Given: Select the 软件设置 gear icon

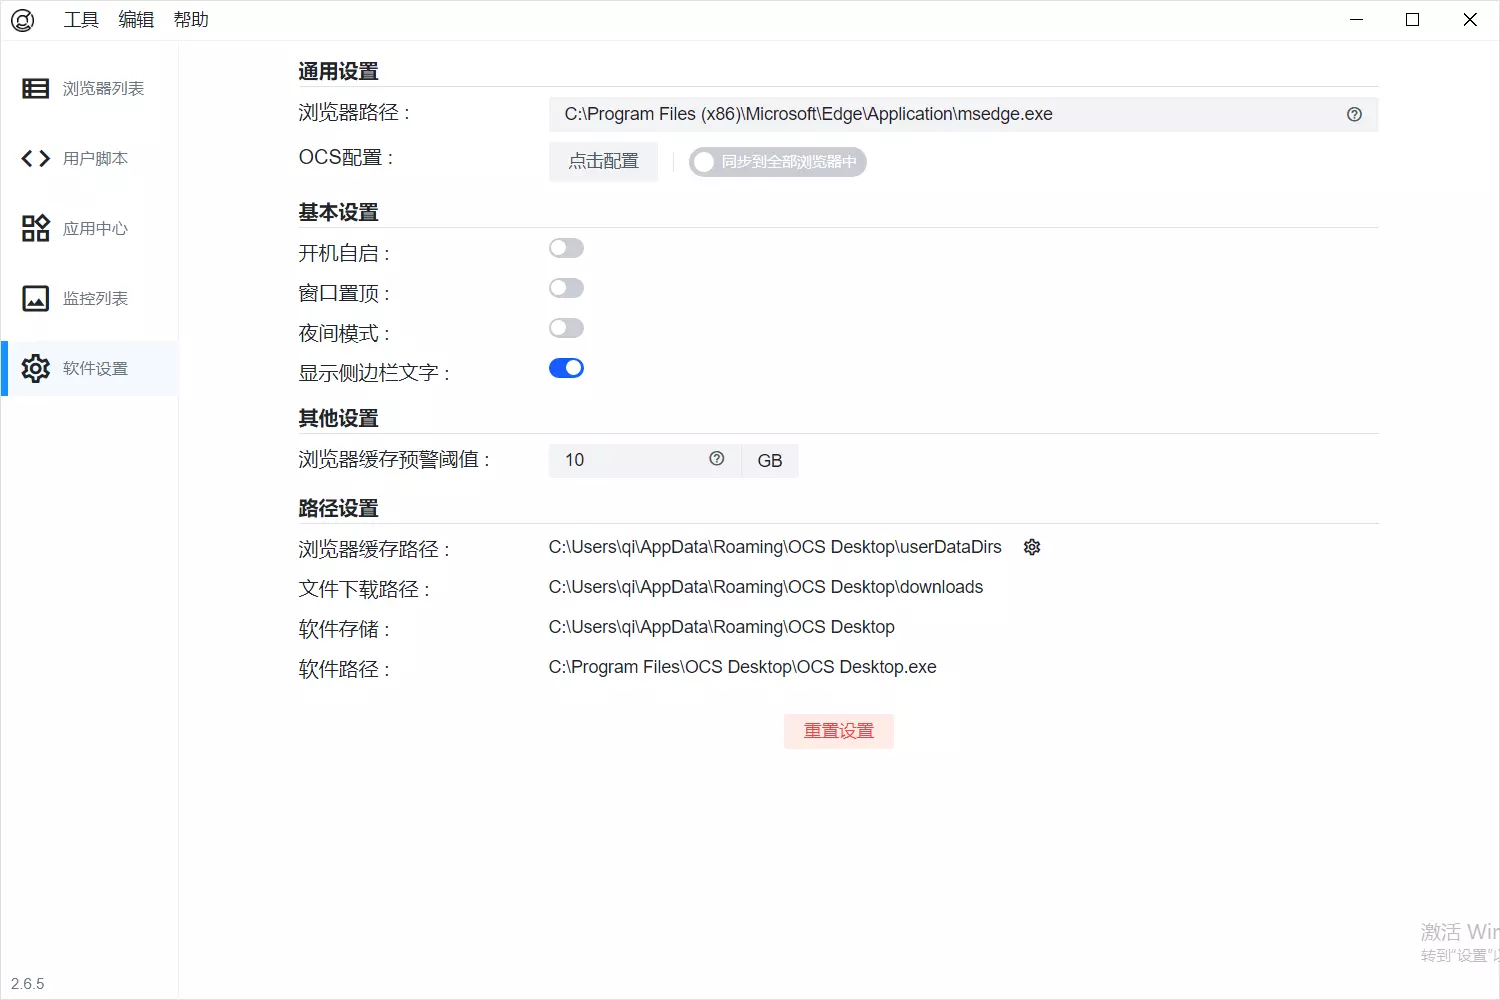Looking at the screenshot, I should point(36,369).
